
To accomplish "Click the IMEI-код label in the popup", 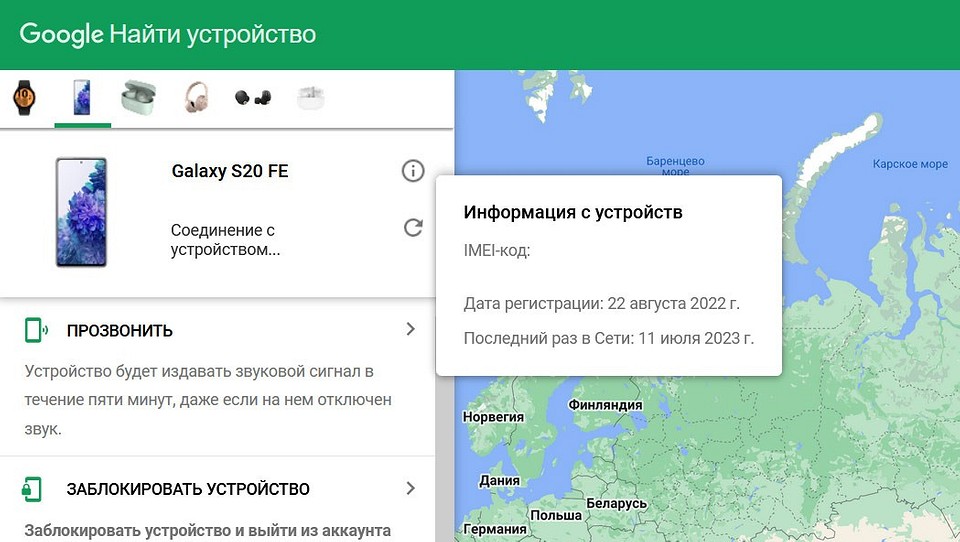I will coord(497,250).
